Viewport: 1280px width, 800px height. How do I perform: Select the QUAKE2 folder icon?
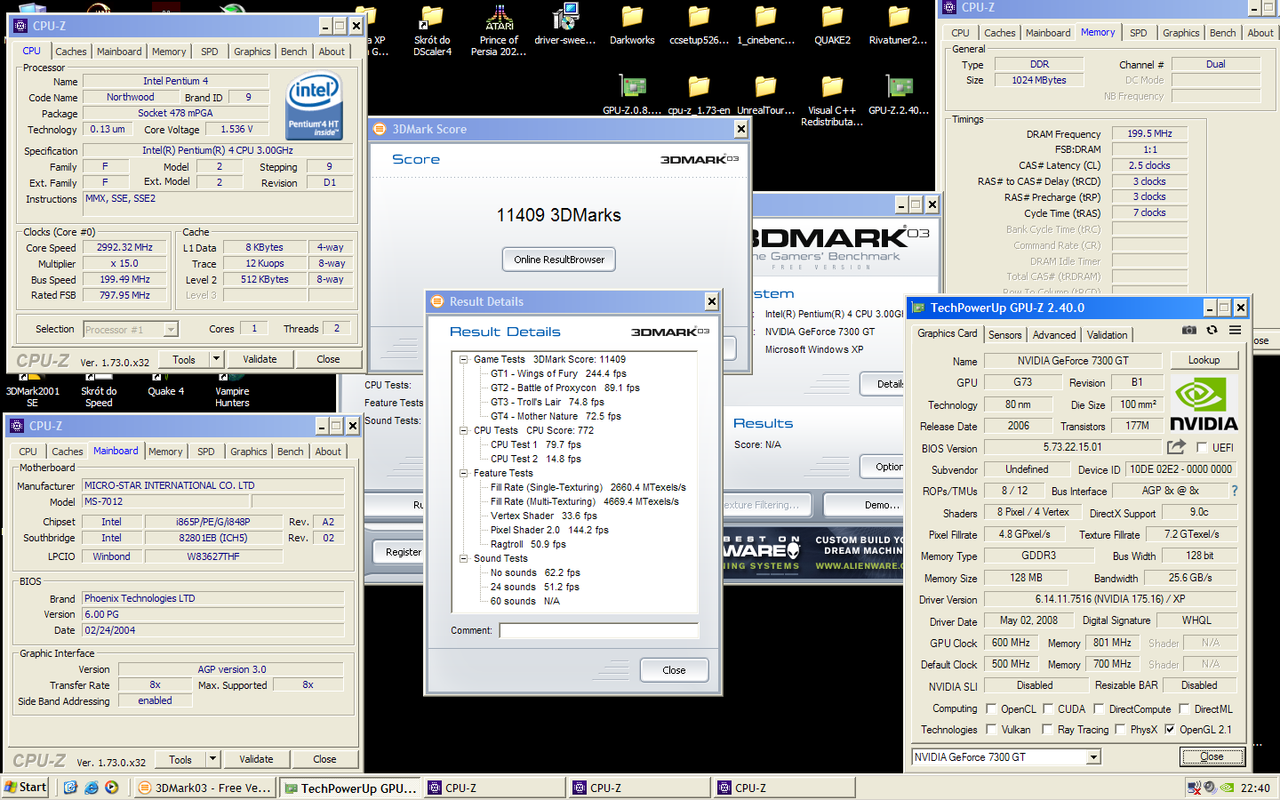832,26
